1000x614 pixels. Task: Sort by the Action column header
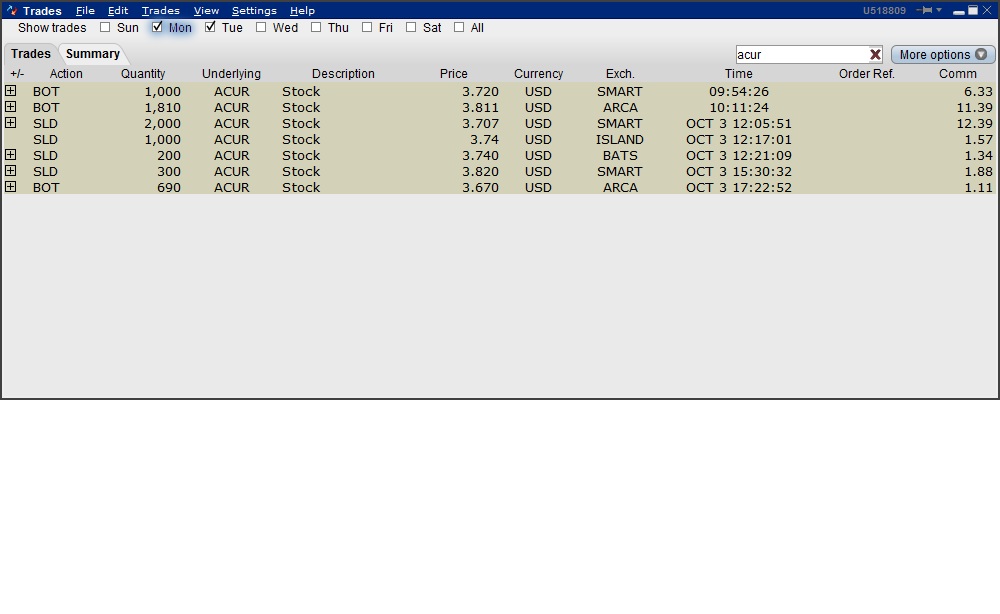(x=66, y=74)
